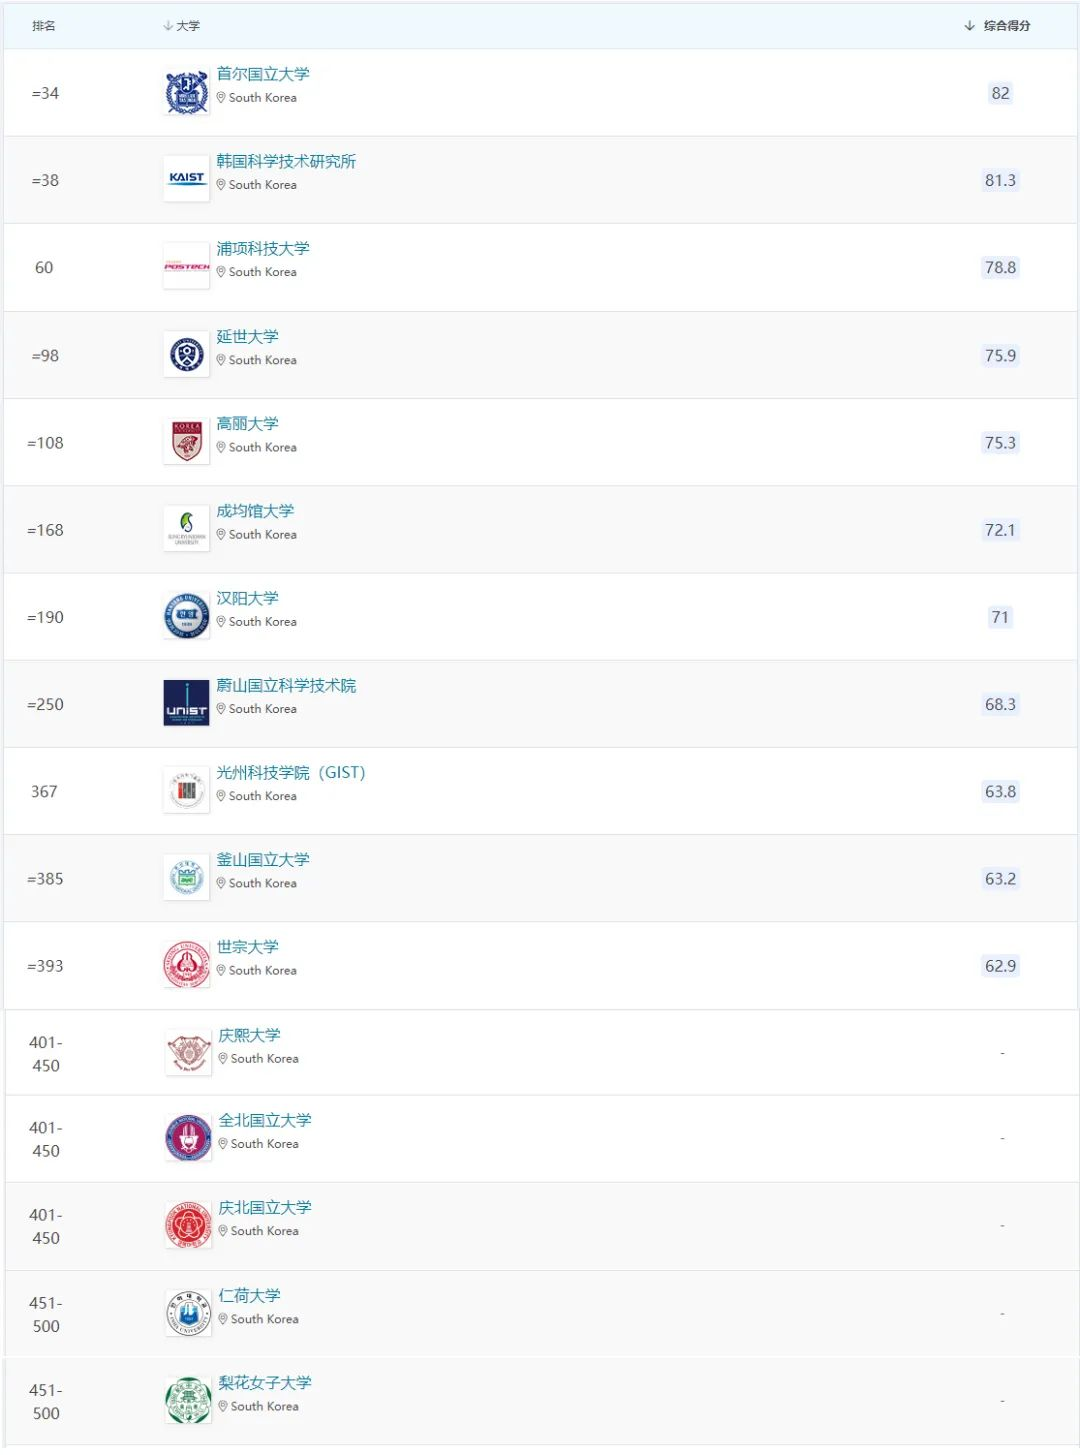The image size is (1080, 1455).
Task: Click the Ewha Womans University green emblem
Action: tap(188, 1401)
